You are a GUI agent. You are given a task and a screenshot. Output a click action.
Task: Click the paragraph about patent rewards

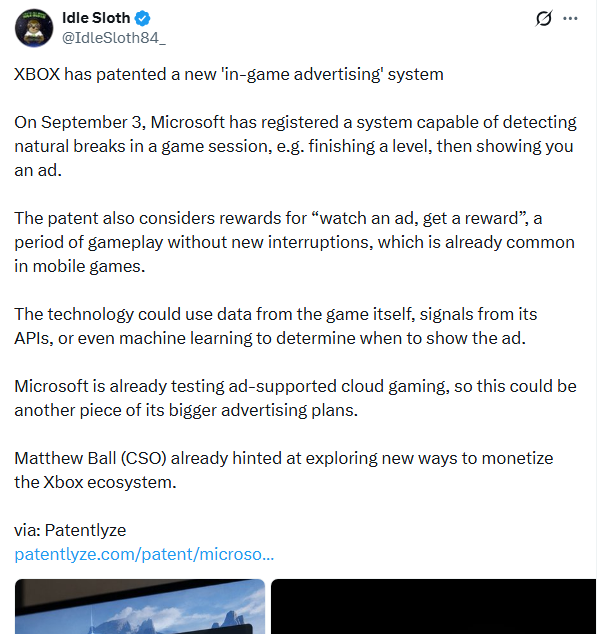pos(294,242)
